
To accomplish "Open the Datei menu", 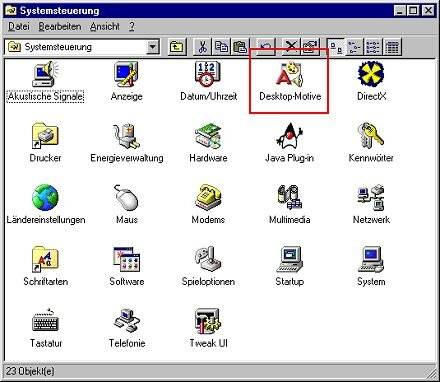I will (19, 26).
